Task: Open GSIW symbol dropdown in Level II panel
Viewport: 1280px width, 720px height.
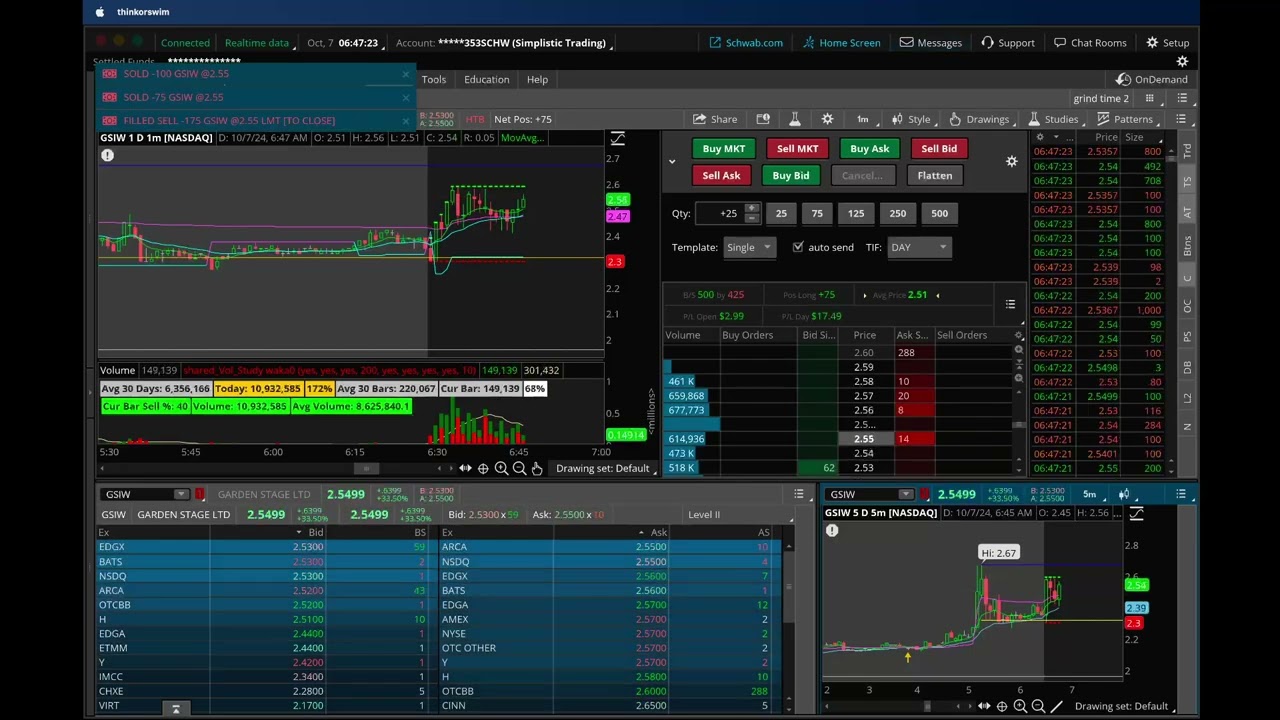Action: coord(181,494)
